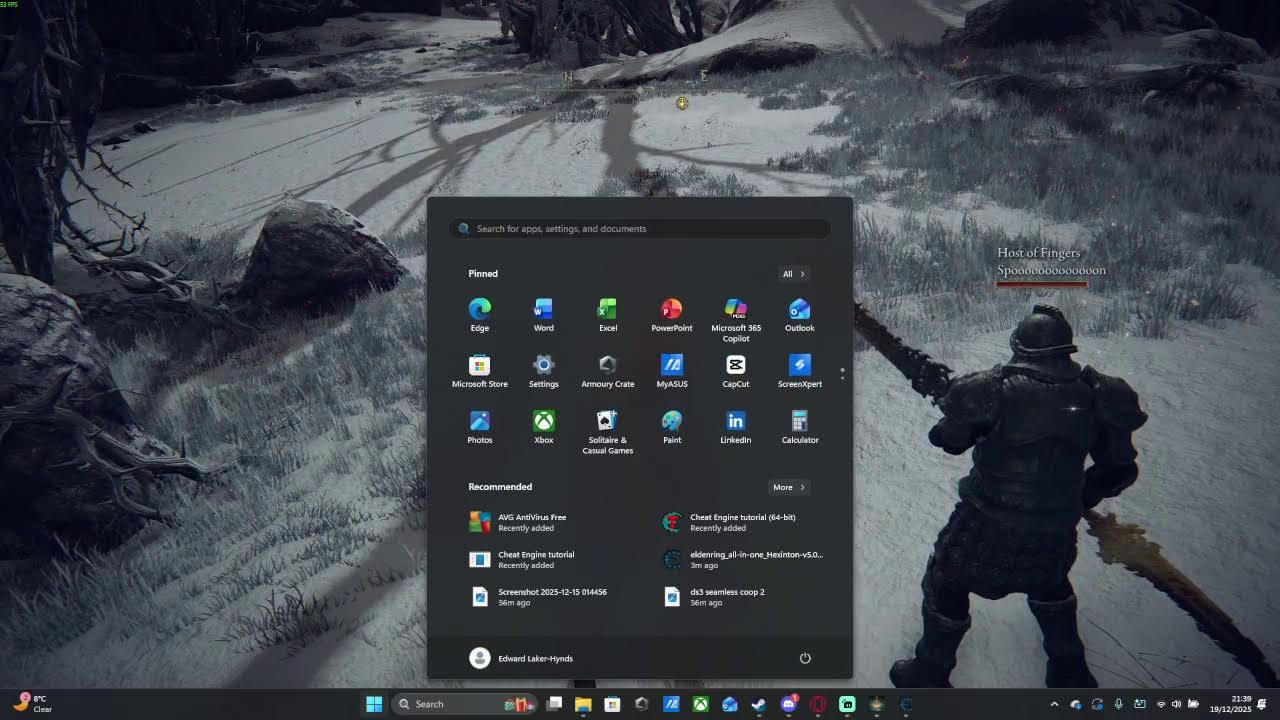Click volume speaker tray icon
Image resolution: width=1280 pixels, height=720 pixels.
(1176, 704)
